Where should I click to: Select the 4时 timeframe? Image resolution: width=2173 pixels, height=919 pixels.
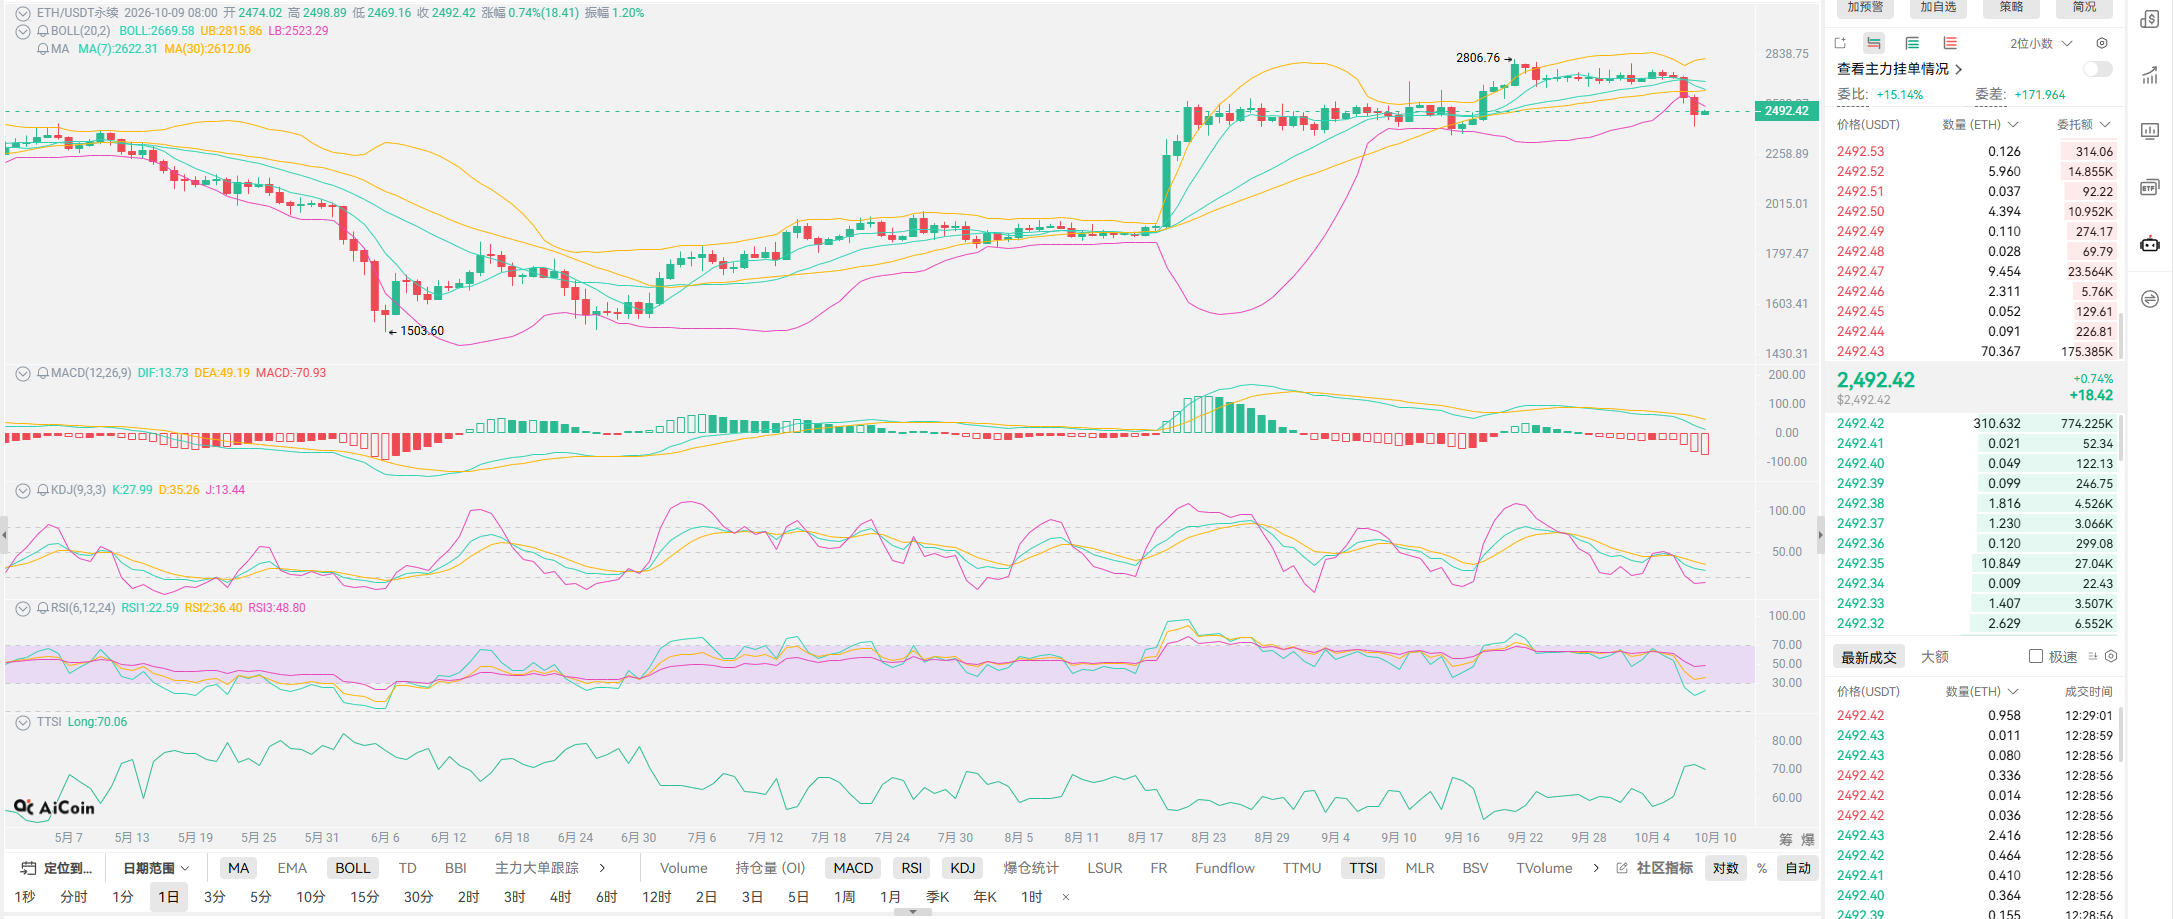click(x=560, y=897)
